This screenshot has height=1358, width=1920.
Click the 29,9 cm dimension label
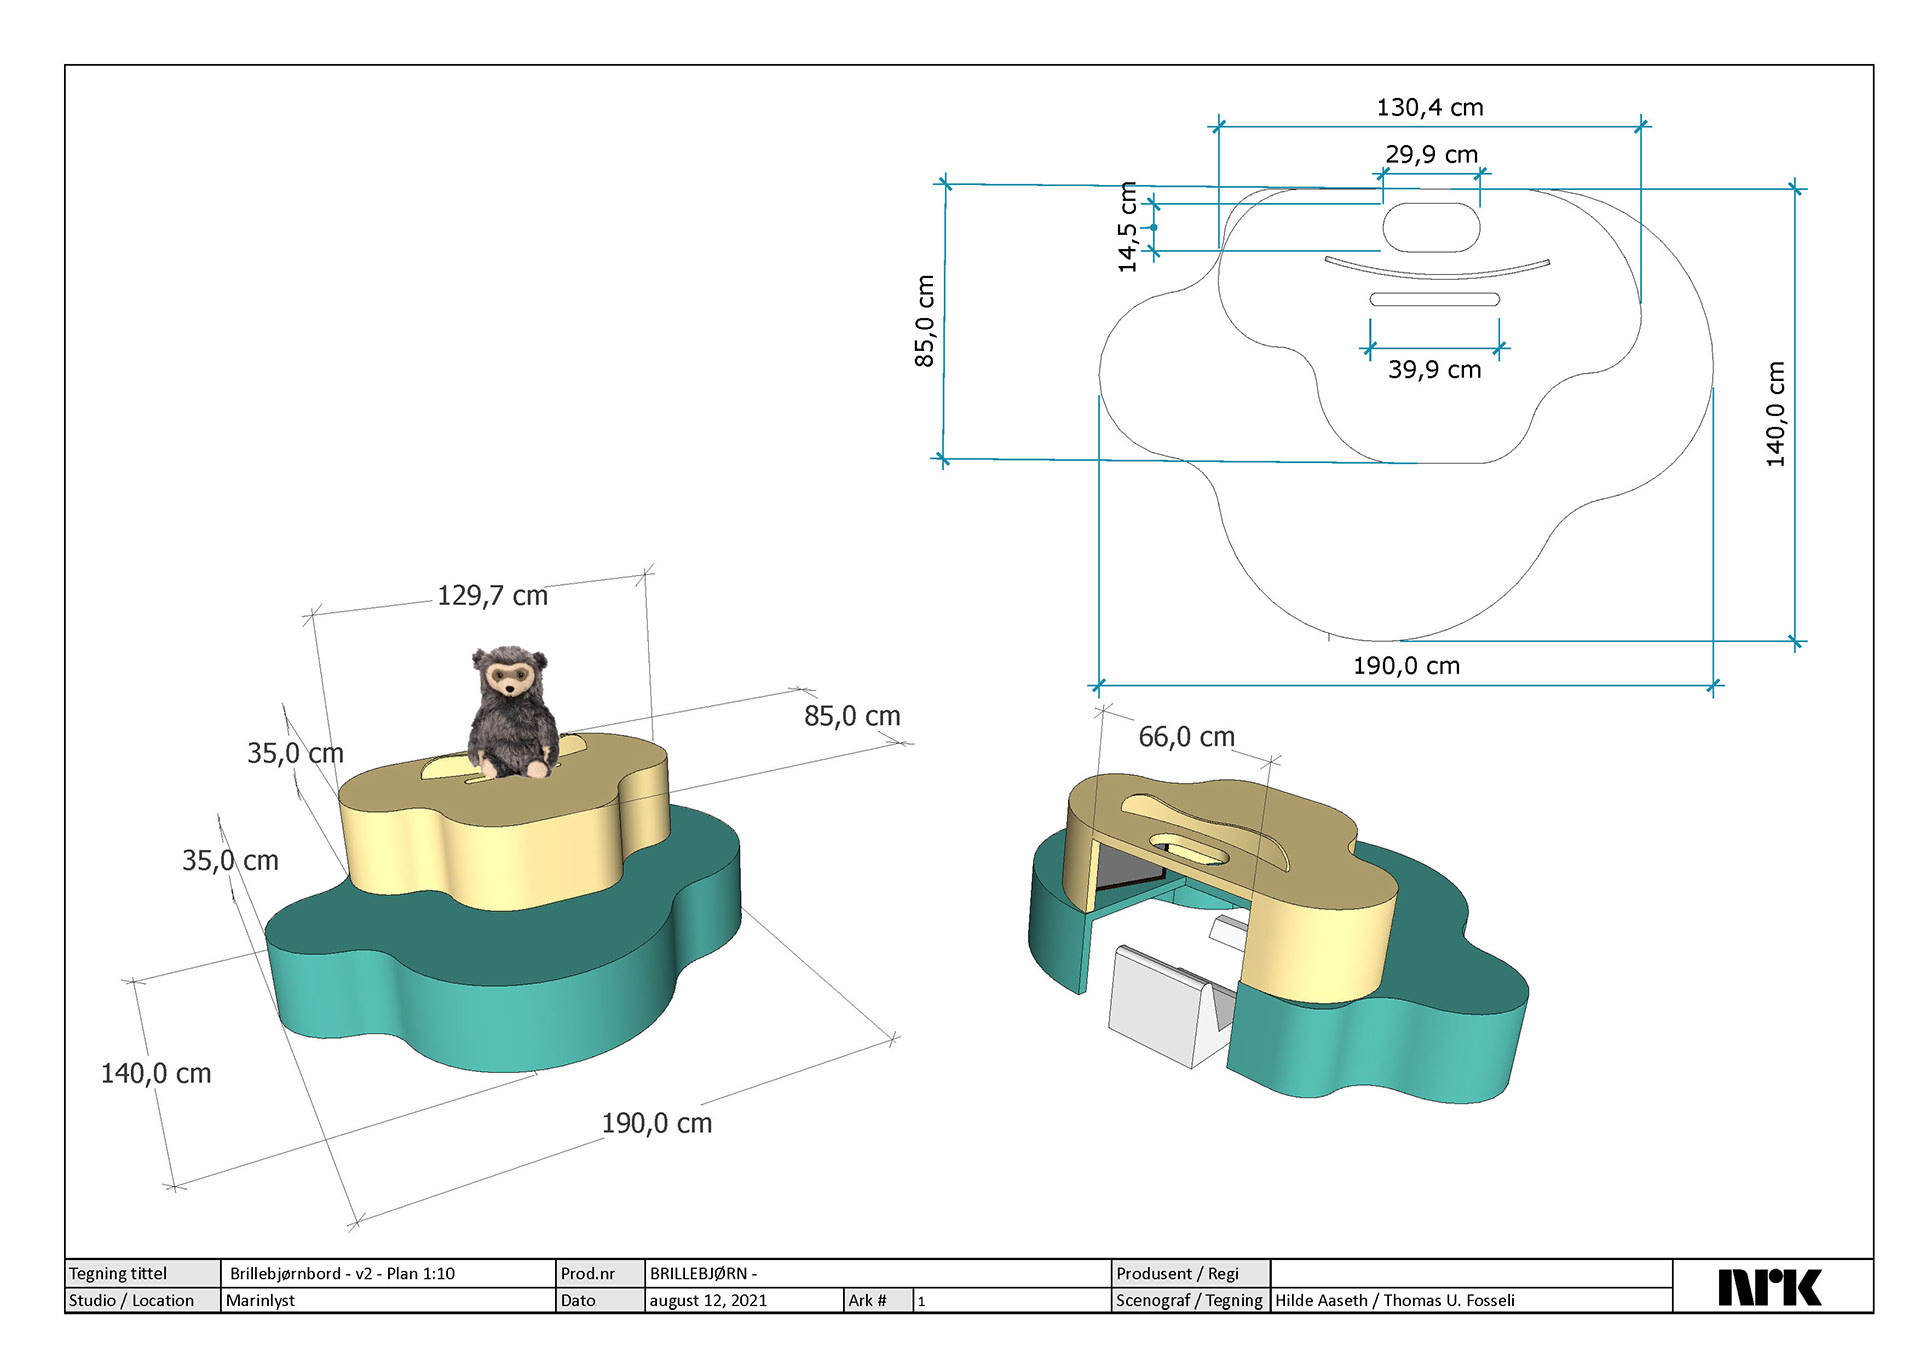click(x=1431, y=155)
